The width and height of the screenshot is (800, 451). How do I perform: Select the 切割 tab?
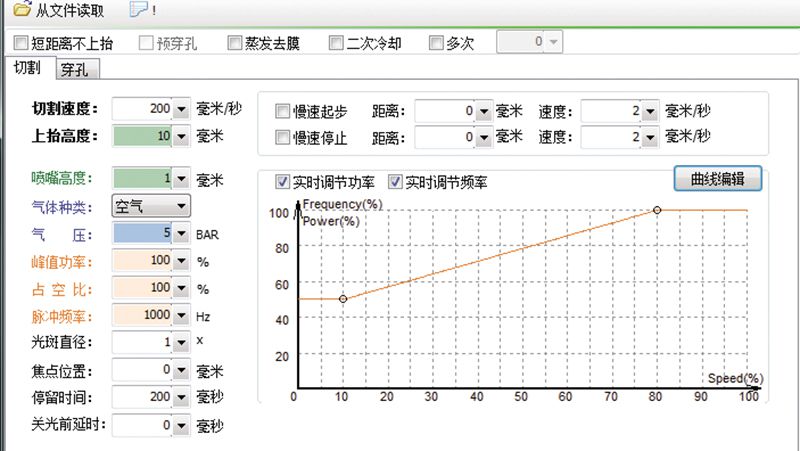(26, 69)
